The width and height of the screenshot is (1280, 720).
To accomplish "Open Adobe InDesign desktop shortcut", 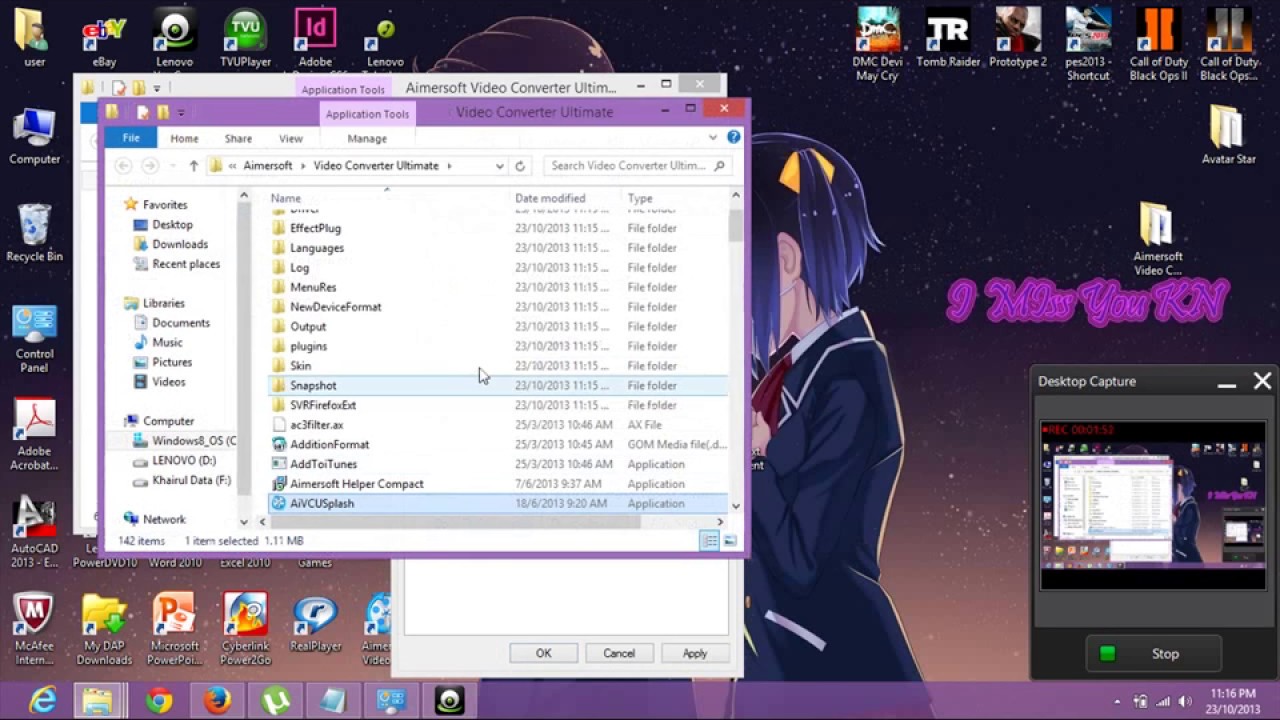I will coord(315,40).
